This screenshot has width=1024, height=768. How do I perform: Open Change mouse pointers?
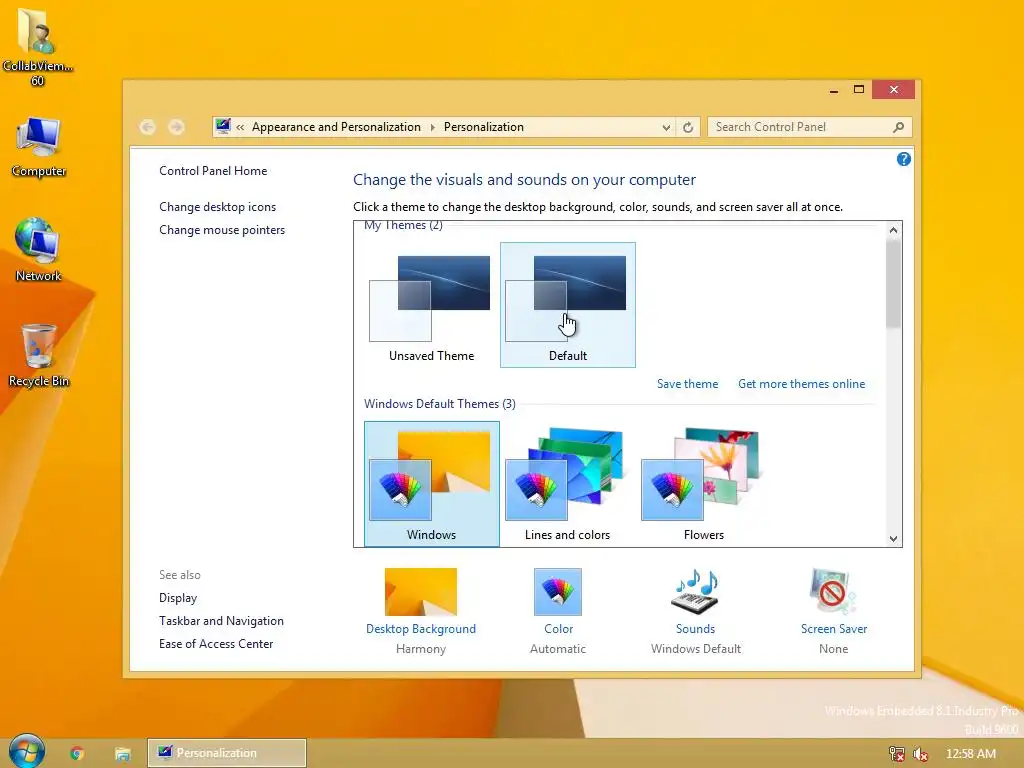[x=222, y=230]
